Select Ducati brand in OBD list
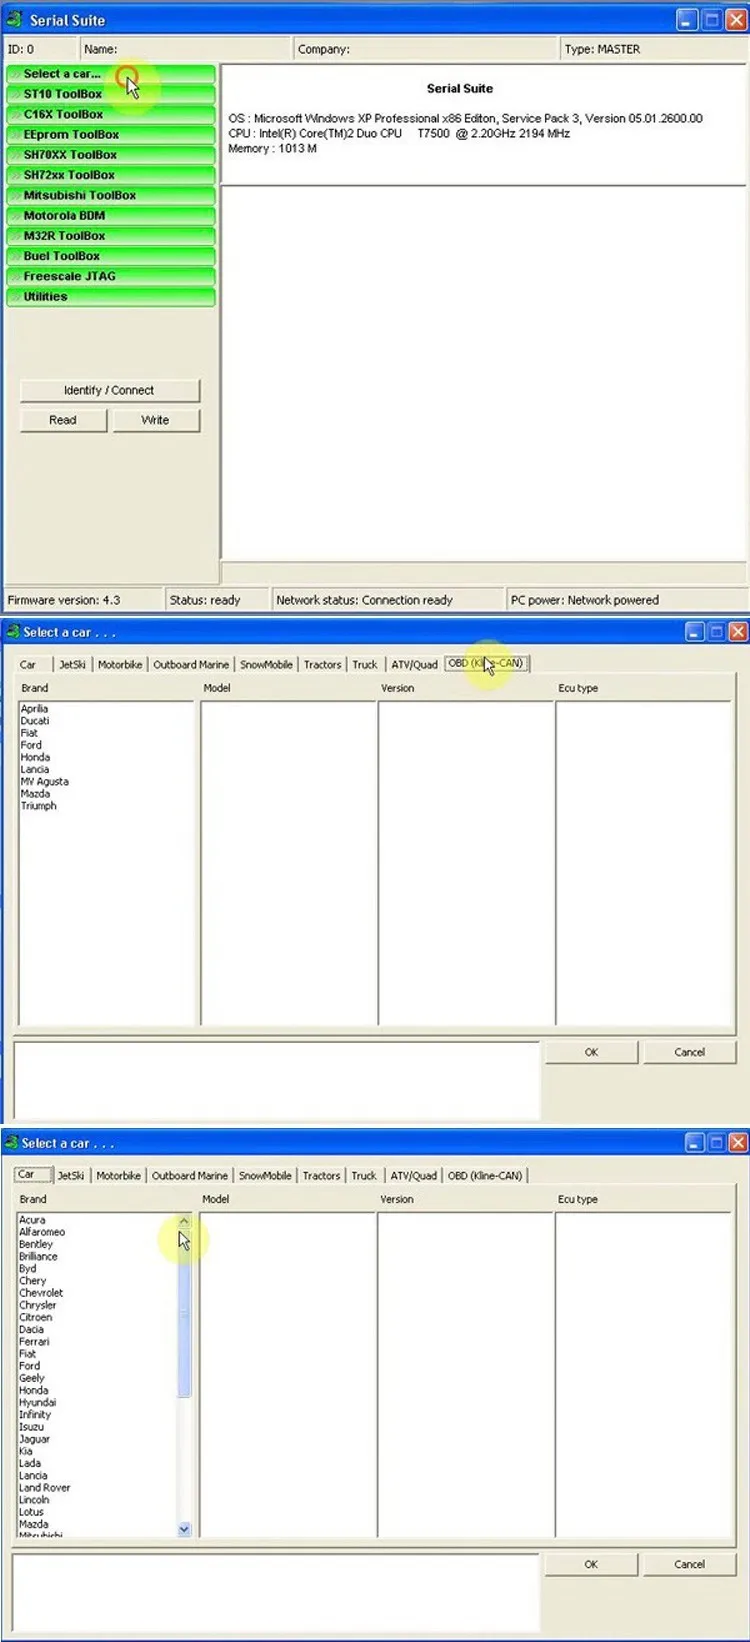The height and width of the screenshot is (1642, 750). [x=35, y=721]
